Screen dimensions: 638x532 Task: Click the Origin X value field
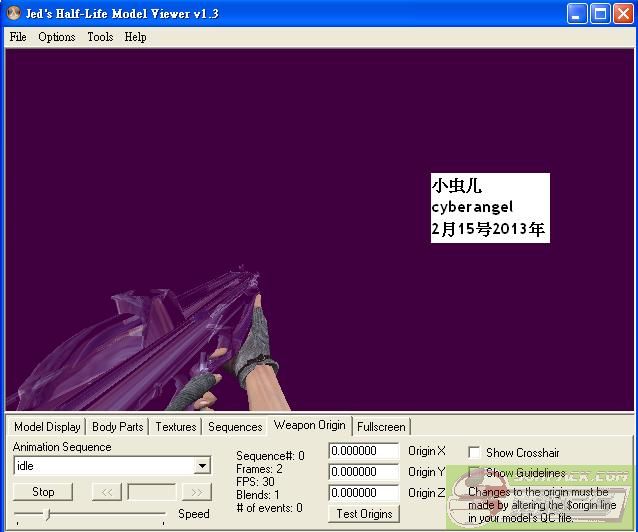point(364,452)
